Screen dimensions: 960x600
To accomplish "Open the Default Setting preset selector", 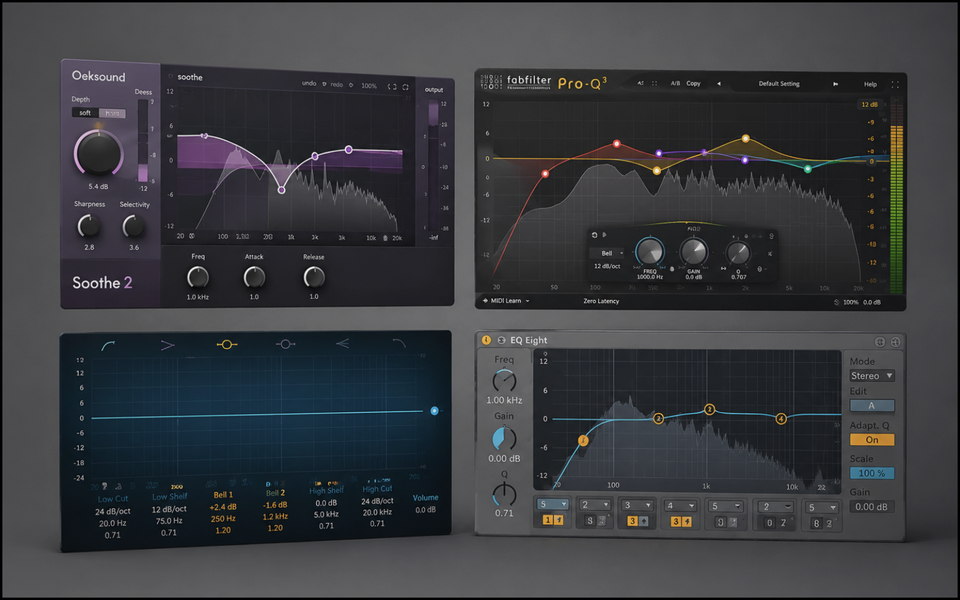I will point(779,84).
